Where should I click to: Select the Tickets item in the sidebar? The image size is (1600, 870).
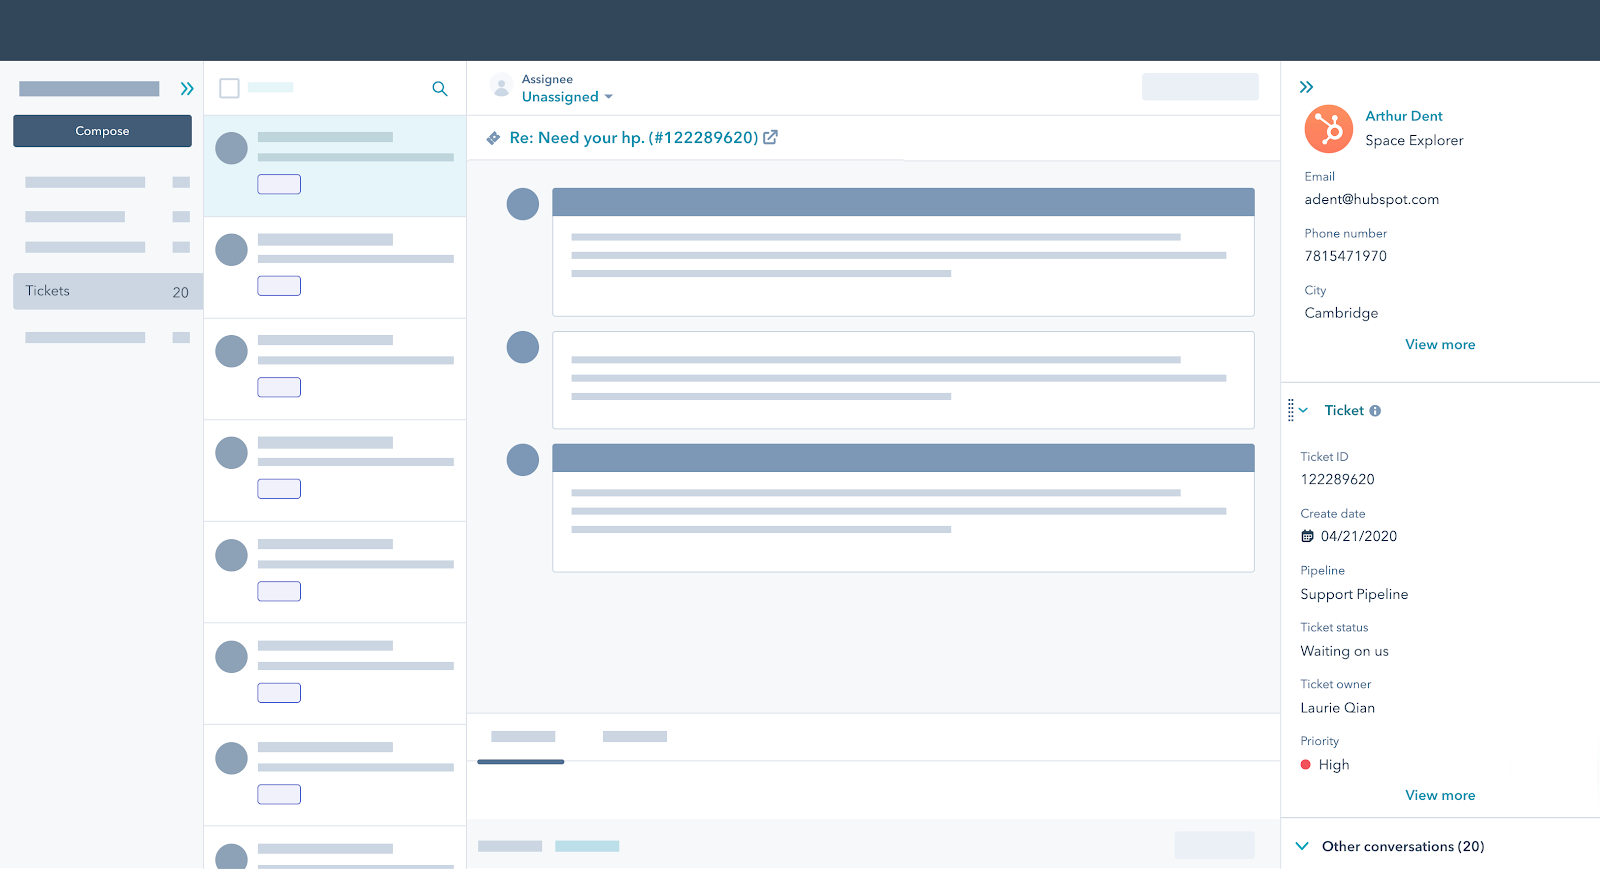(107, 291)
